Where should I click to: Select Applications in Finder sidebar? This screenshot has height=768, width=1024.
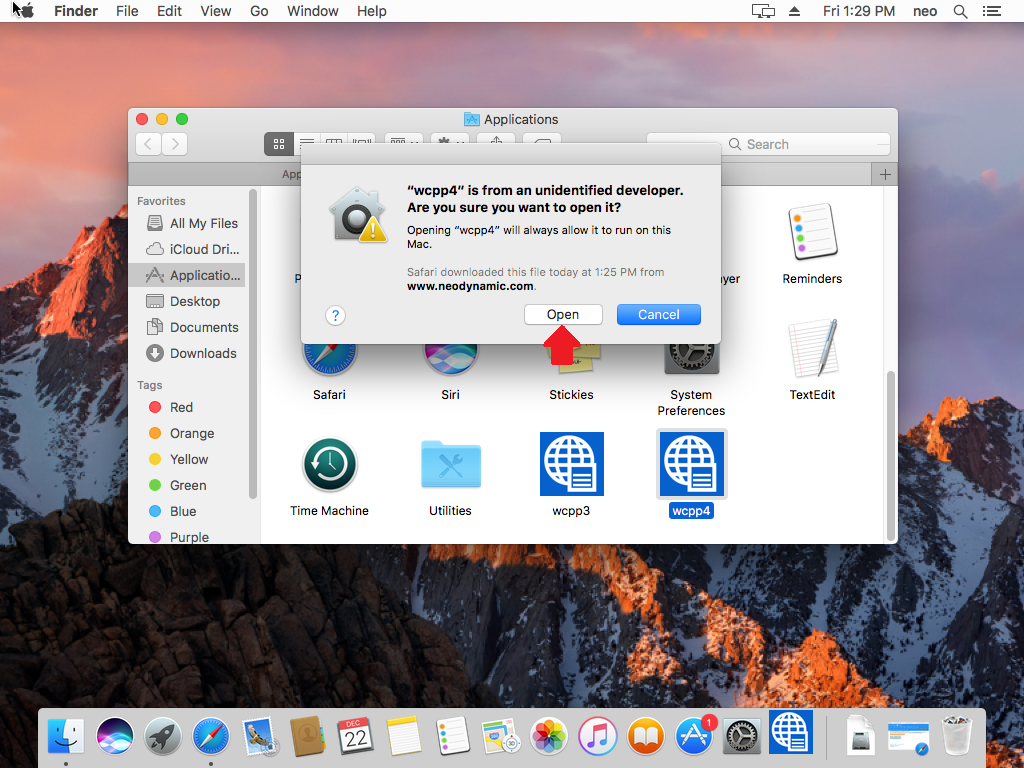pyautogui.click(x=188, y=276)
